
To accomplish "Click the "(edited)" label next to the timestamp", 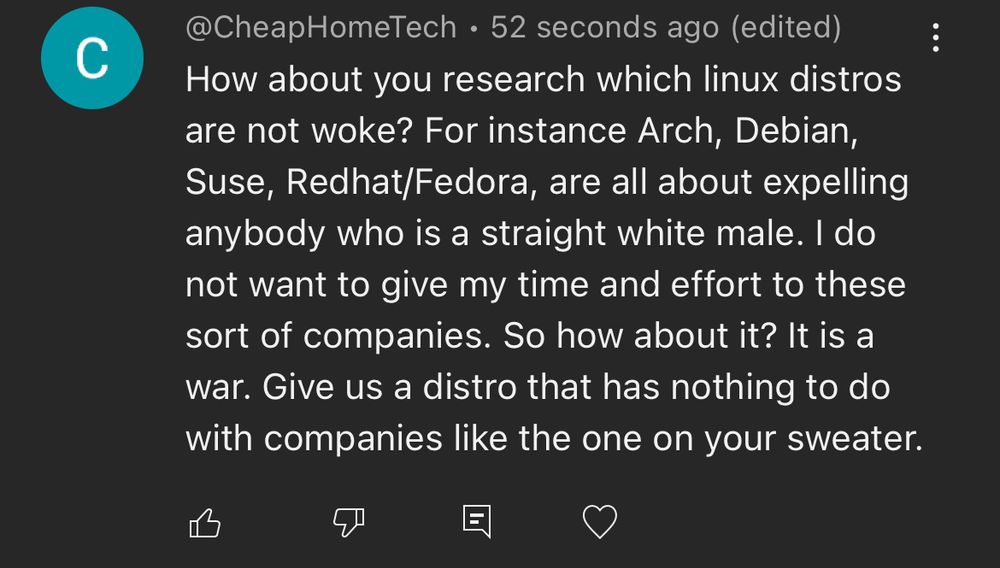I will [x=786, y=28].
